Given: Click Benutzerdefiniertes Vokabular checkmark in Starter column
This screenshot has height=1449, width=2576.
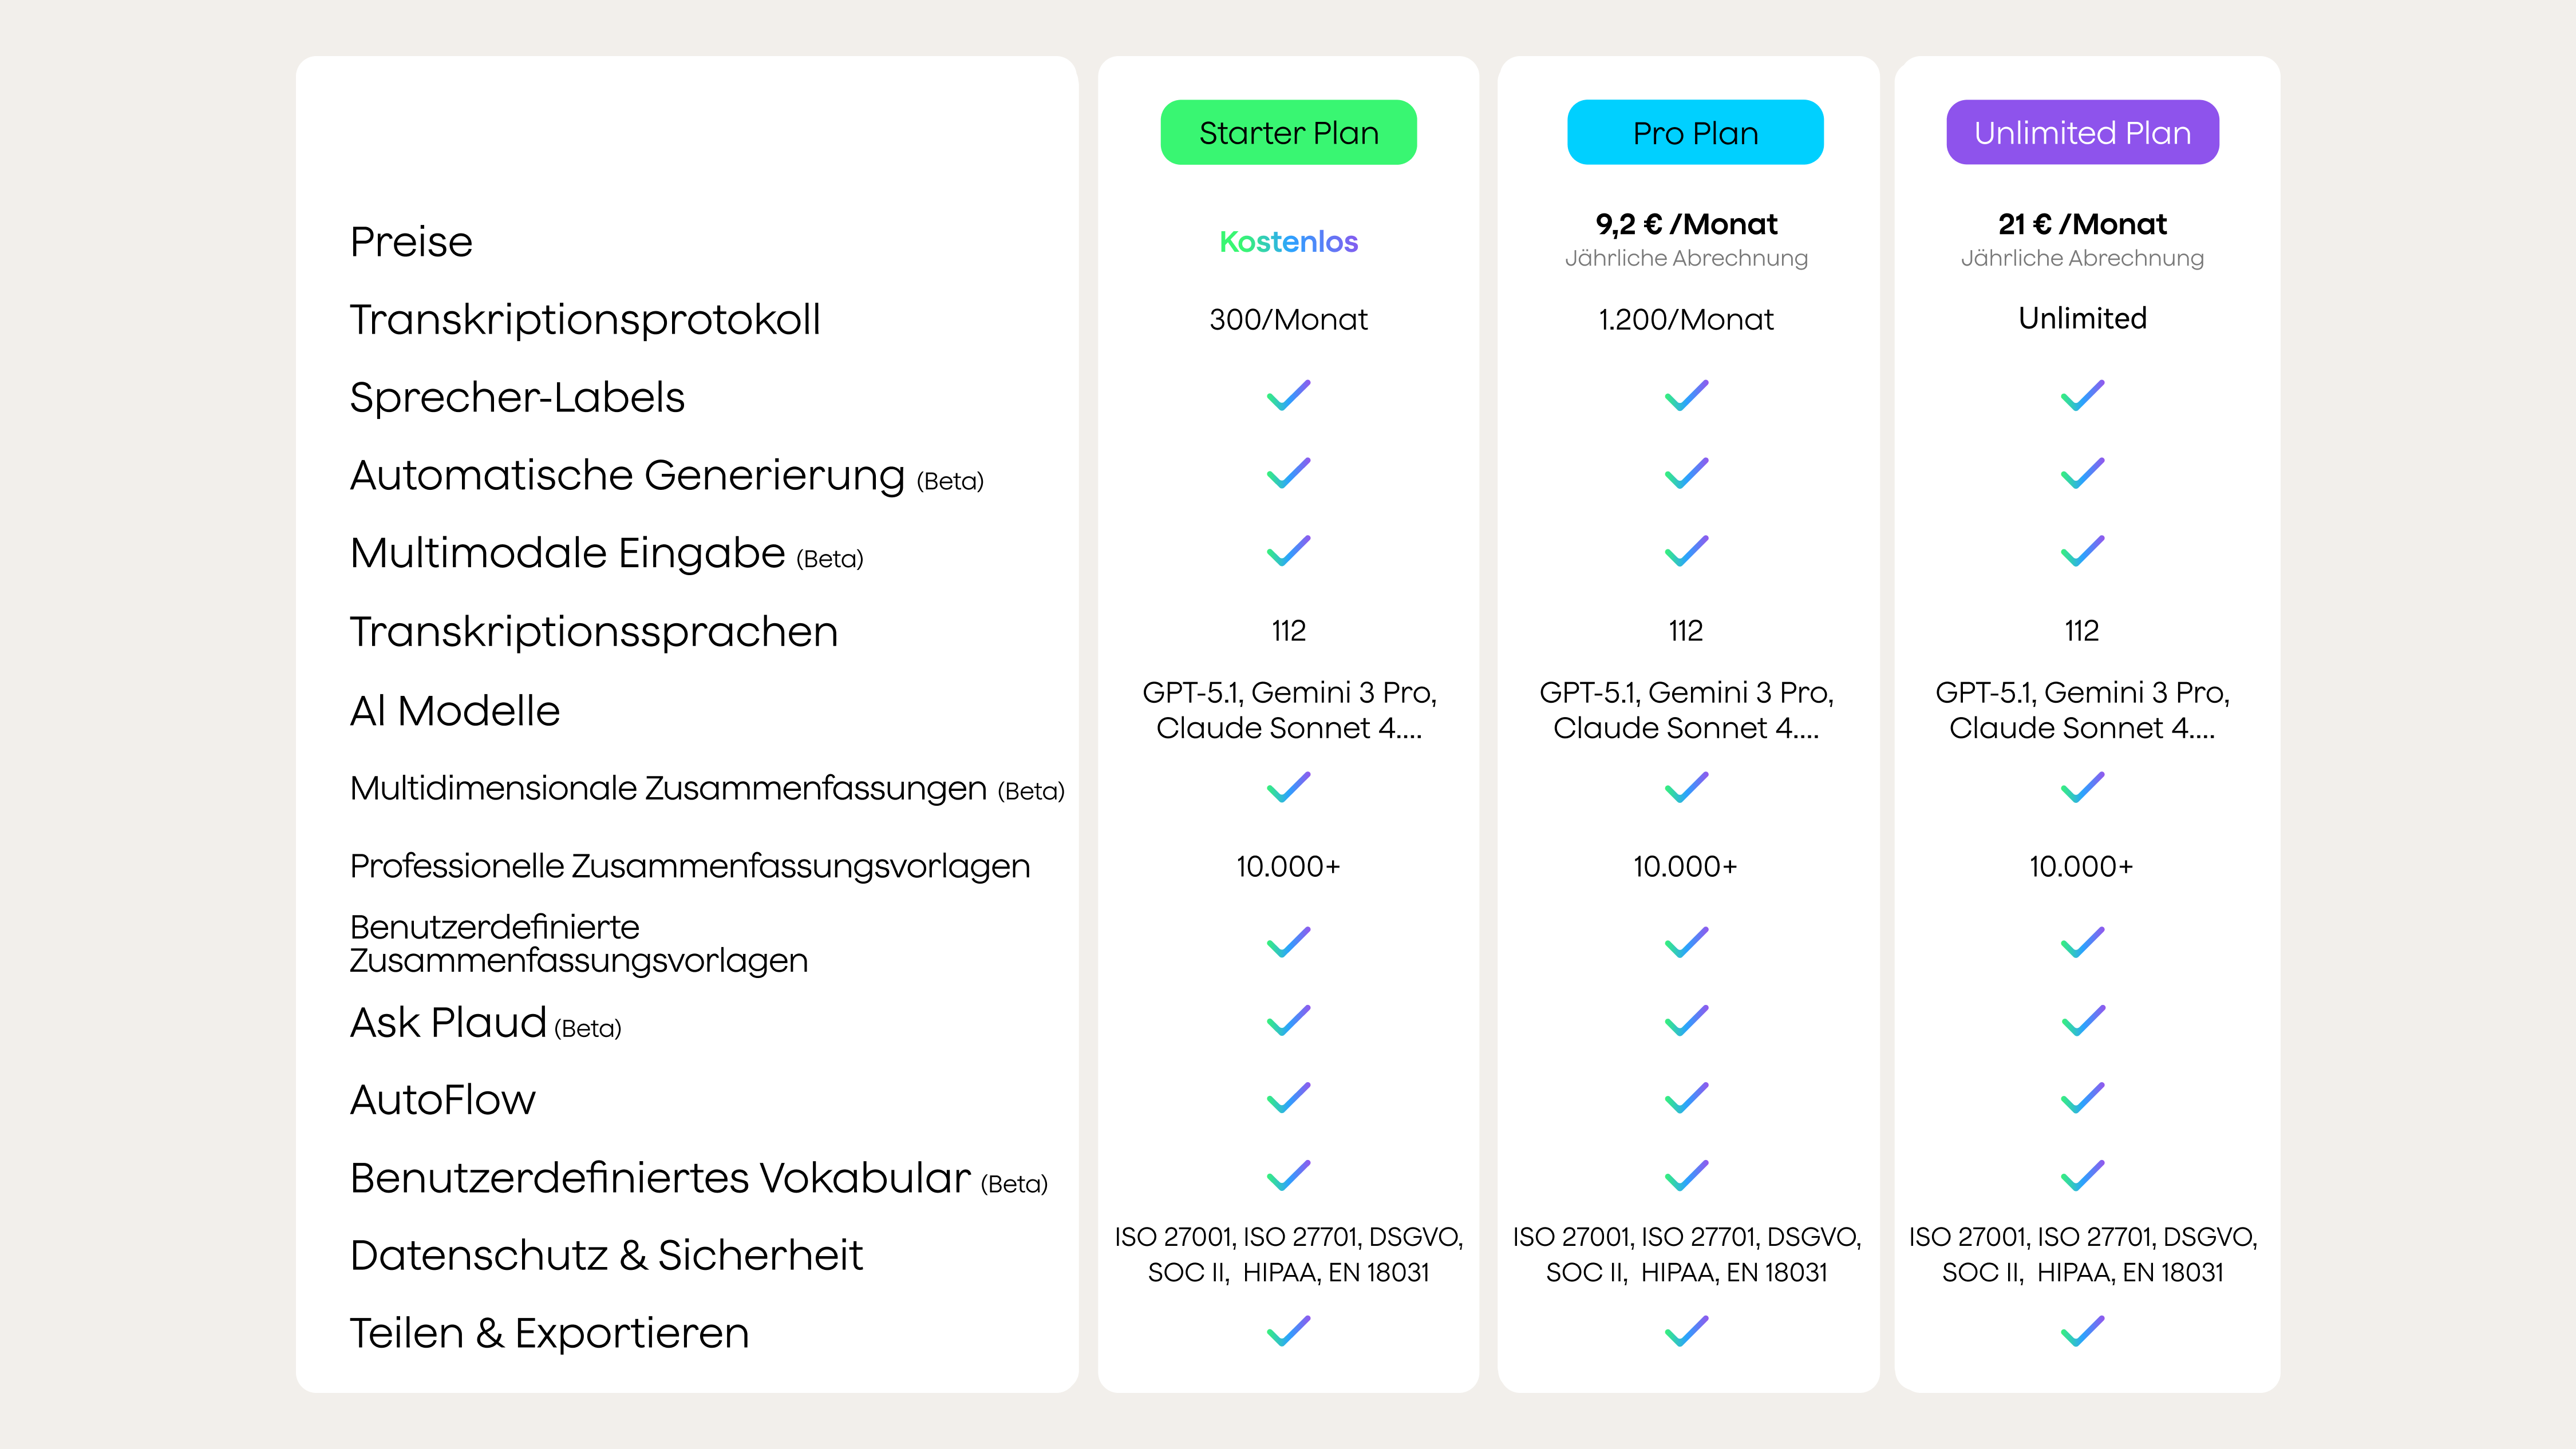Looking at the screenshot, I should coord(1288,1176).
